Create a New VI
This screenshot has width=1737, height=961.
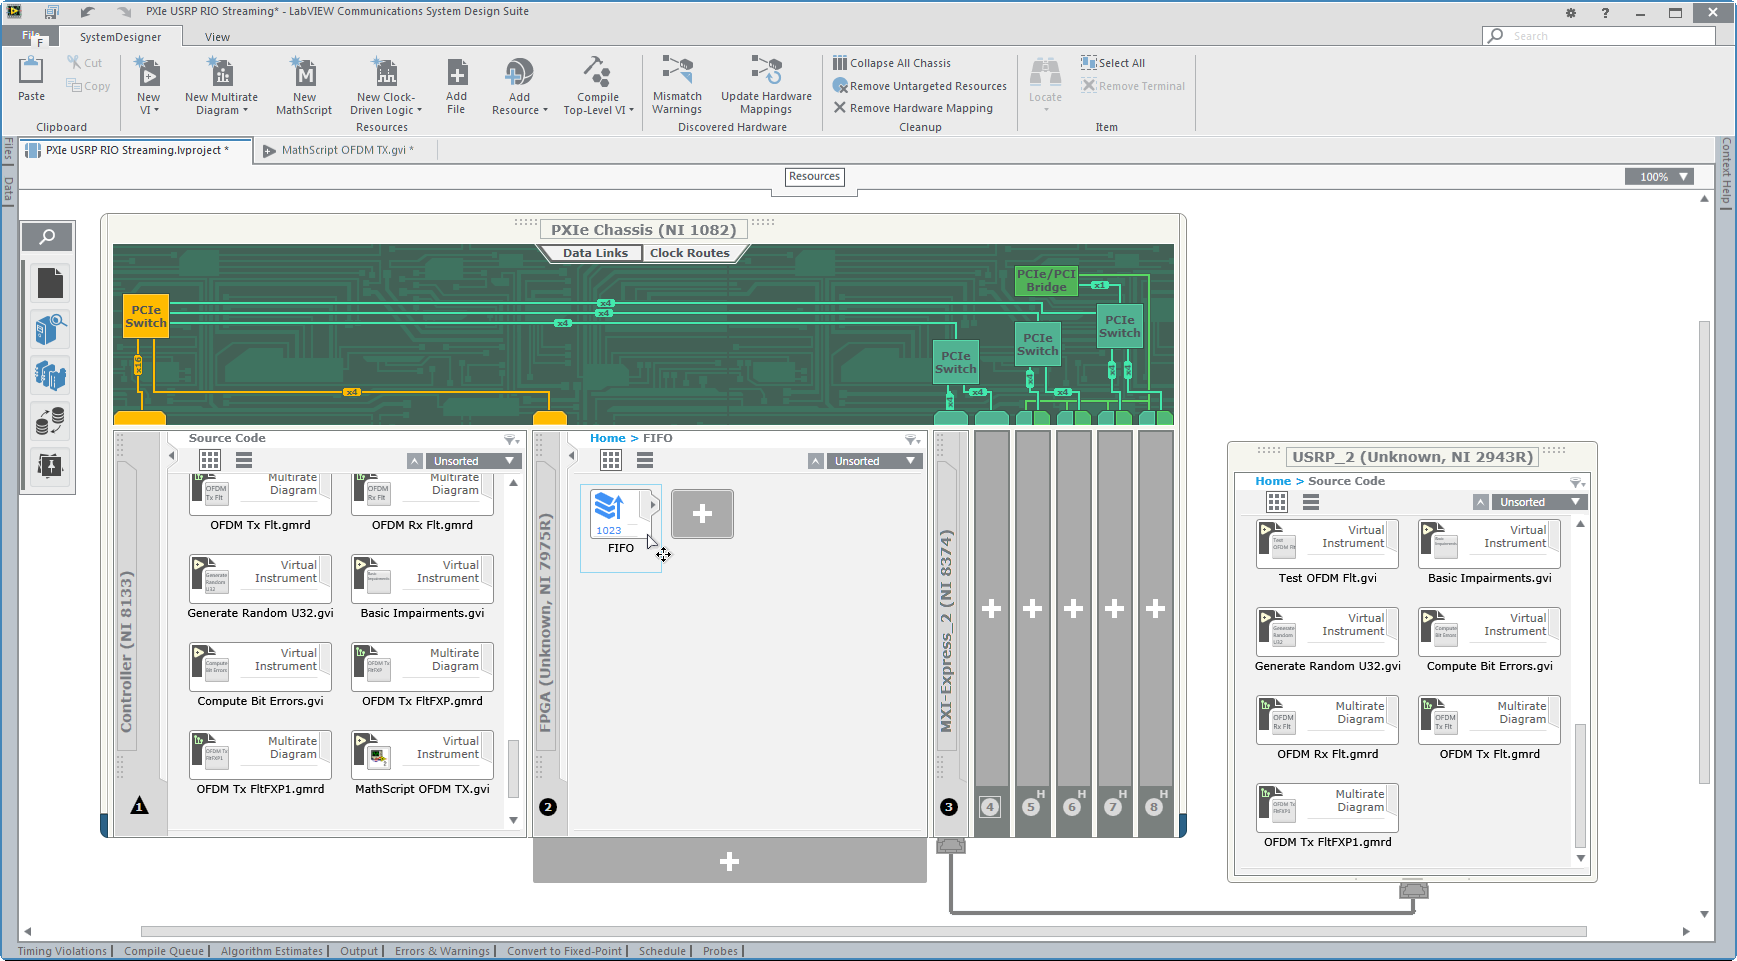click(148, 86)
